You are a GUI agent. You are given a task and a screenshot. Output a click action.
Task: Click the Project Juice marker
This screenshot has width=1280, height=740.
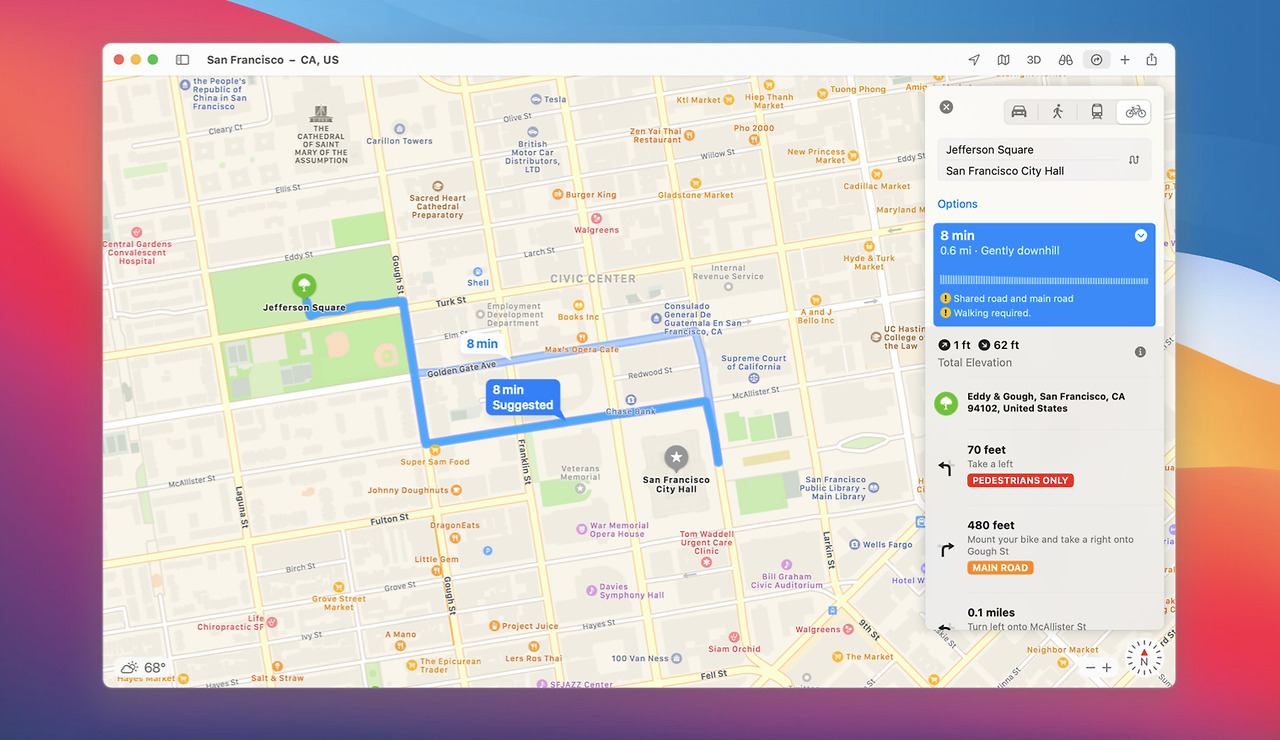[495, 626]
